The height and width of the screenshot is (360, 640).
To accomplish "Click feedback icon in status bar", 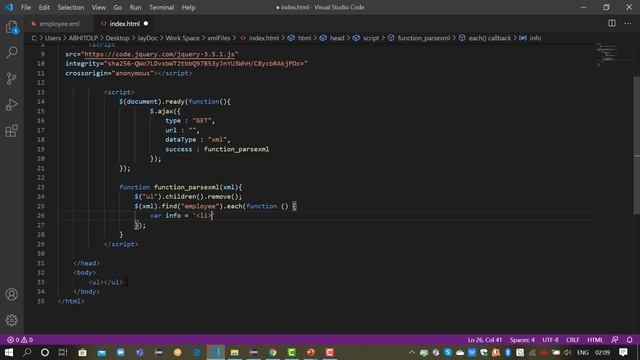I will pyautogui.click(x=615, y=340).
